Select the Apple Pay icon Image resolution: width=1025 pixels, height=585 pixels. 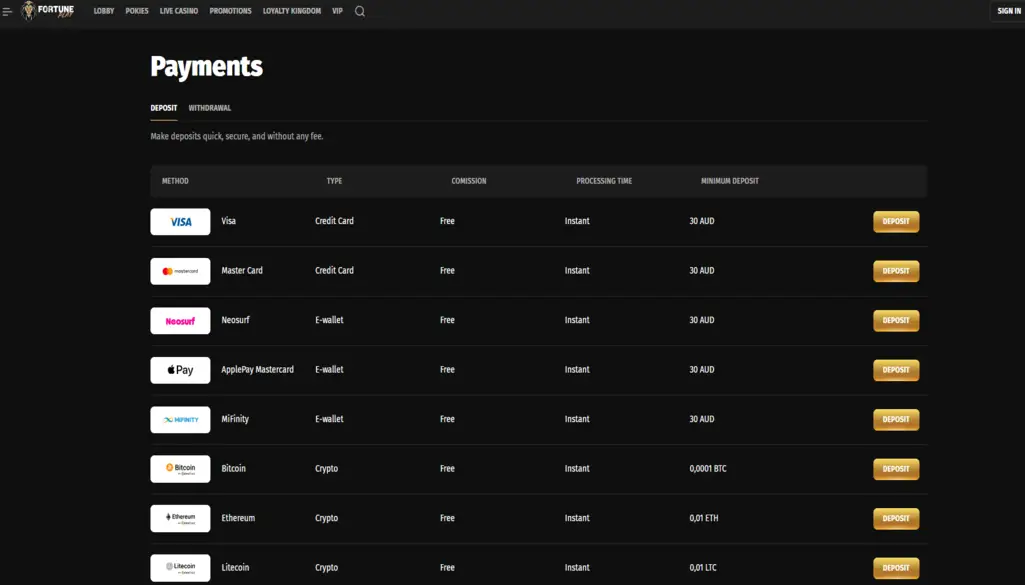pos(179,369)
